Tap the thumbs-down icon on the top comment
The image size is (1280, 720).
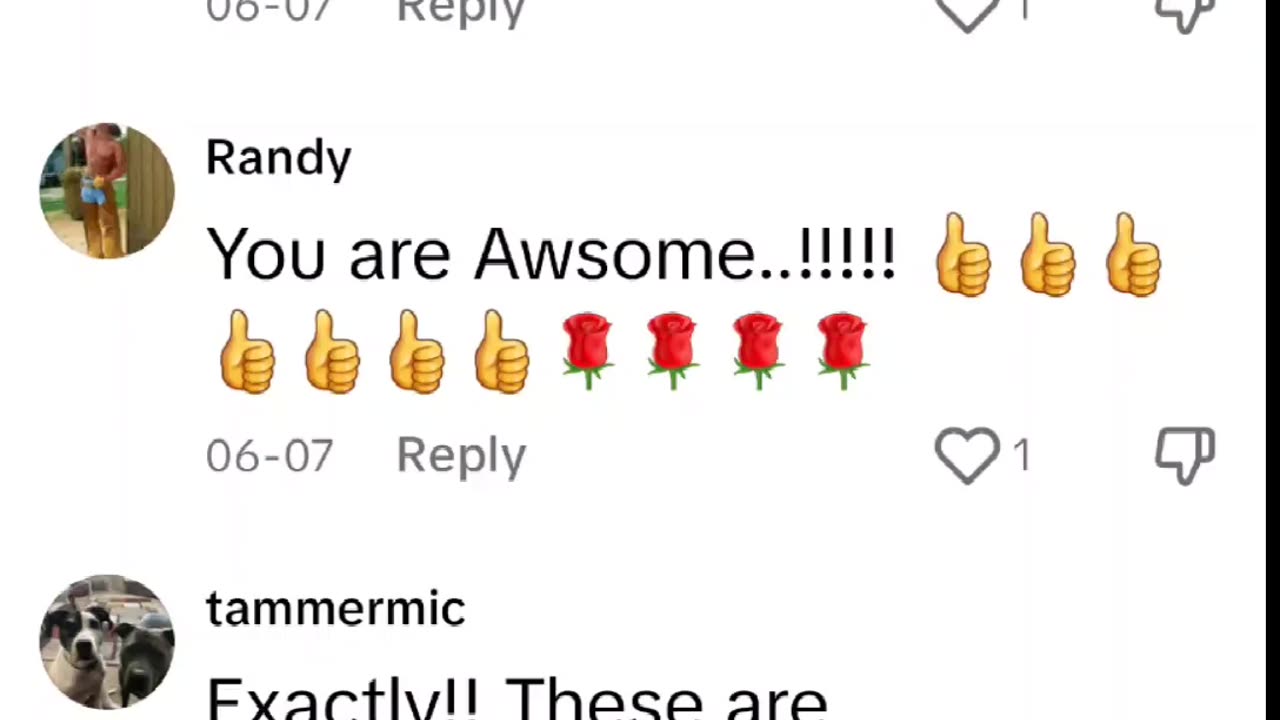pyautogui.click(x=1185, y=12)
